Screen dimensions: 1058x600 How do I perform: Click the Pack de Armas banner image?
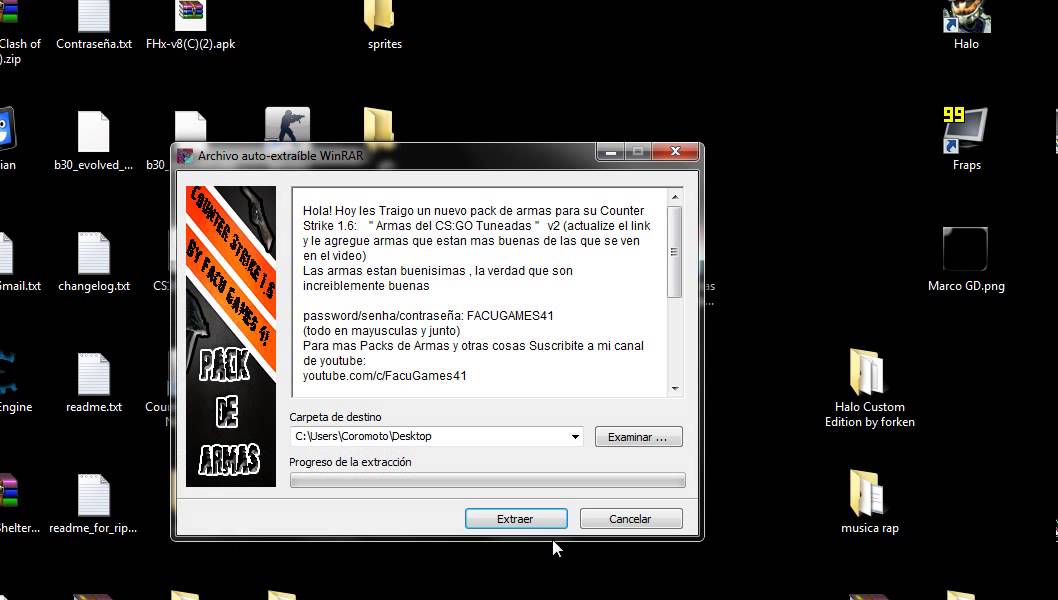pyautogui.click(x=231, y=336)
